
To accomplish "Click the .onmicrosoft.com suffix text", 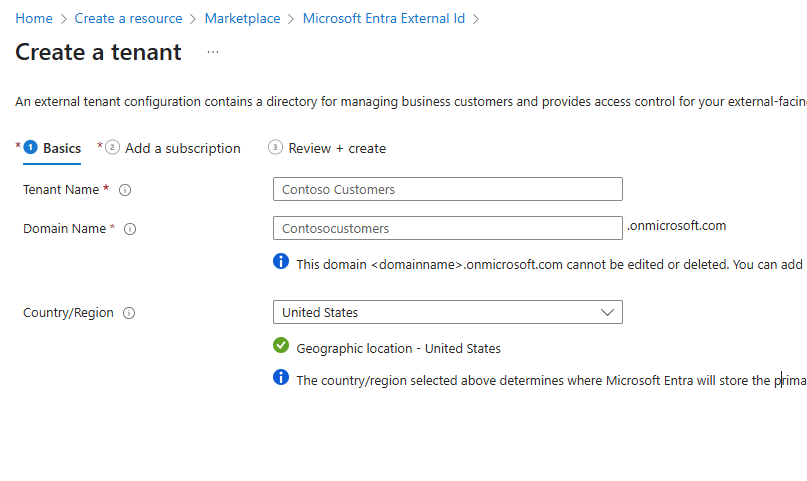I will [676, 226].
